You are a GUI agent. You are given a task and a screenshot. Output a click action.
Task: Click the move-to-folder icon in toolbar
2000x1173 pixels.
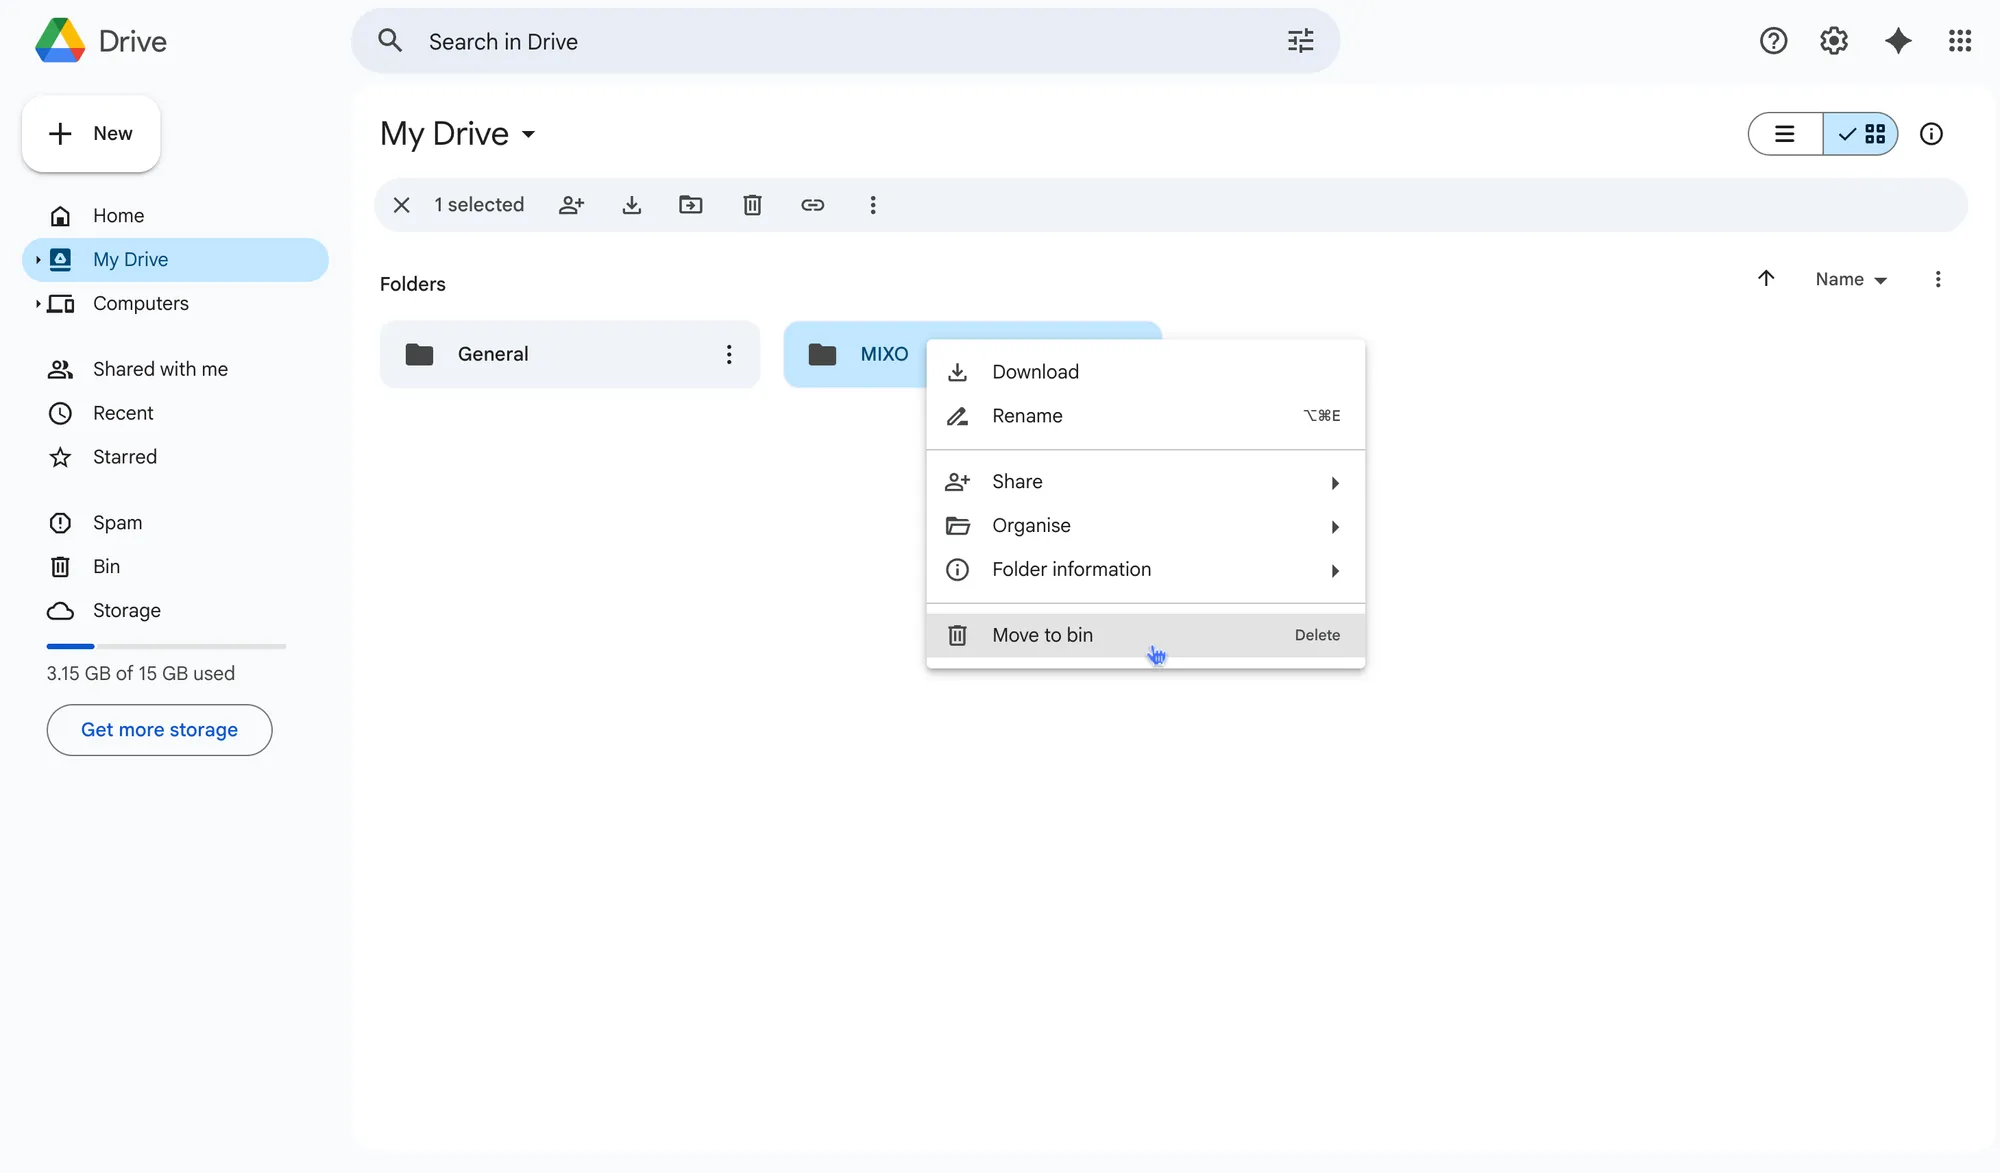[x=691, y=205]
